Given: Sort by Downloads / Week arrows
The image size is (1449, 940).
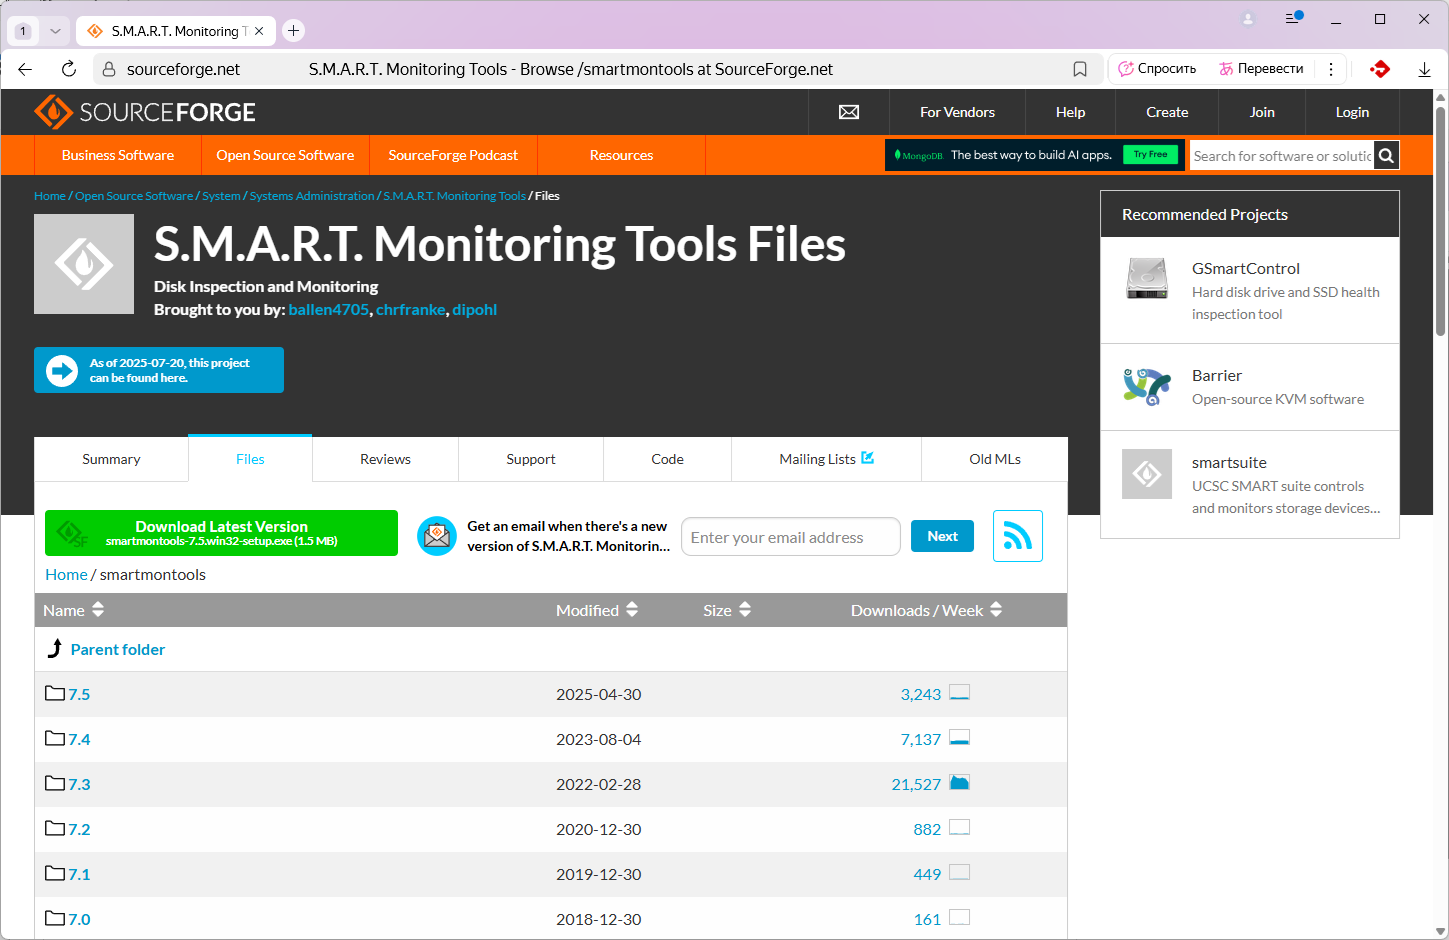Looking at the screenshot, I should coord(996,610).
